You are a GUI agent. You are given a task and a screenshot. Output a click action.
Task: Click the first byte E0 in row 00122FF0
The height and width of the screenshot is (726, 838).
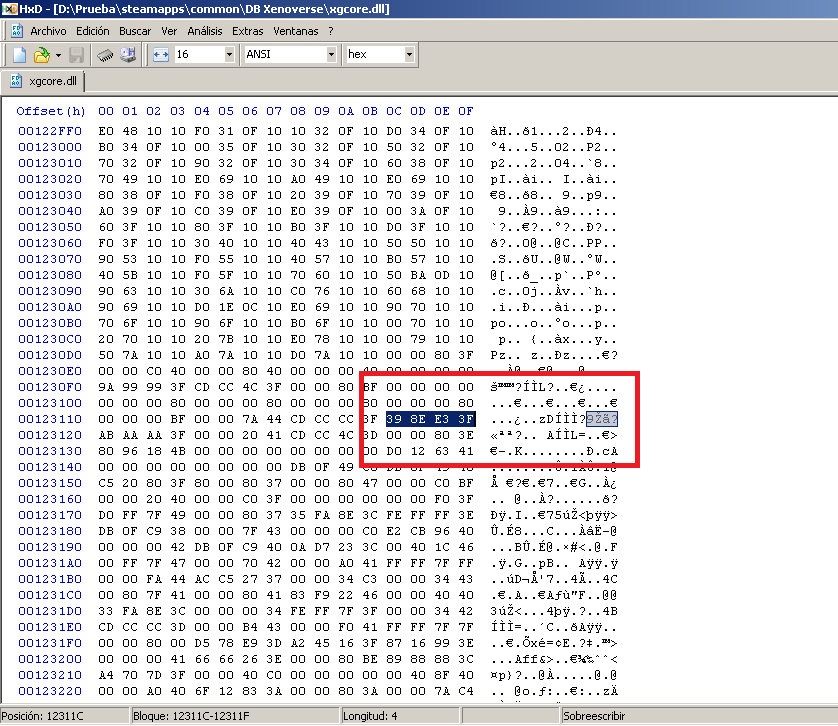pyautogui.click(x=106, y=131)
